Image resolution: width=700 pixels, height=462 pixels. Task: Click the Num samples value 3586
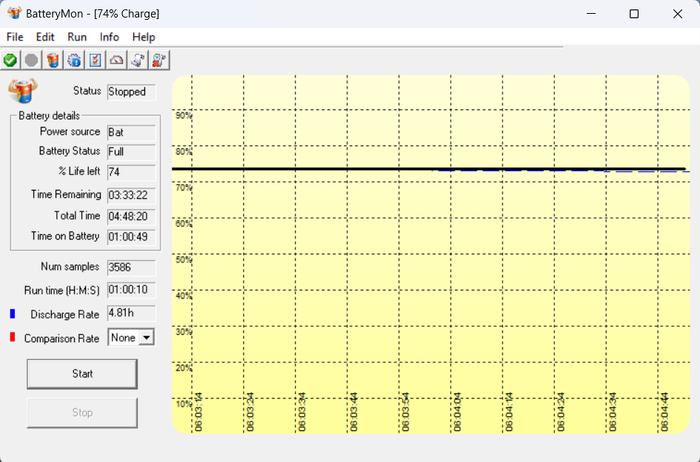pos(131,267)
